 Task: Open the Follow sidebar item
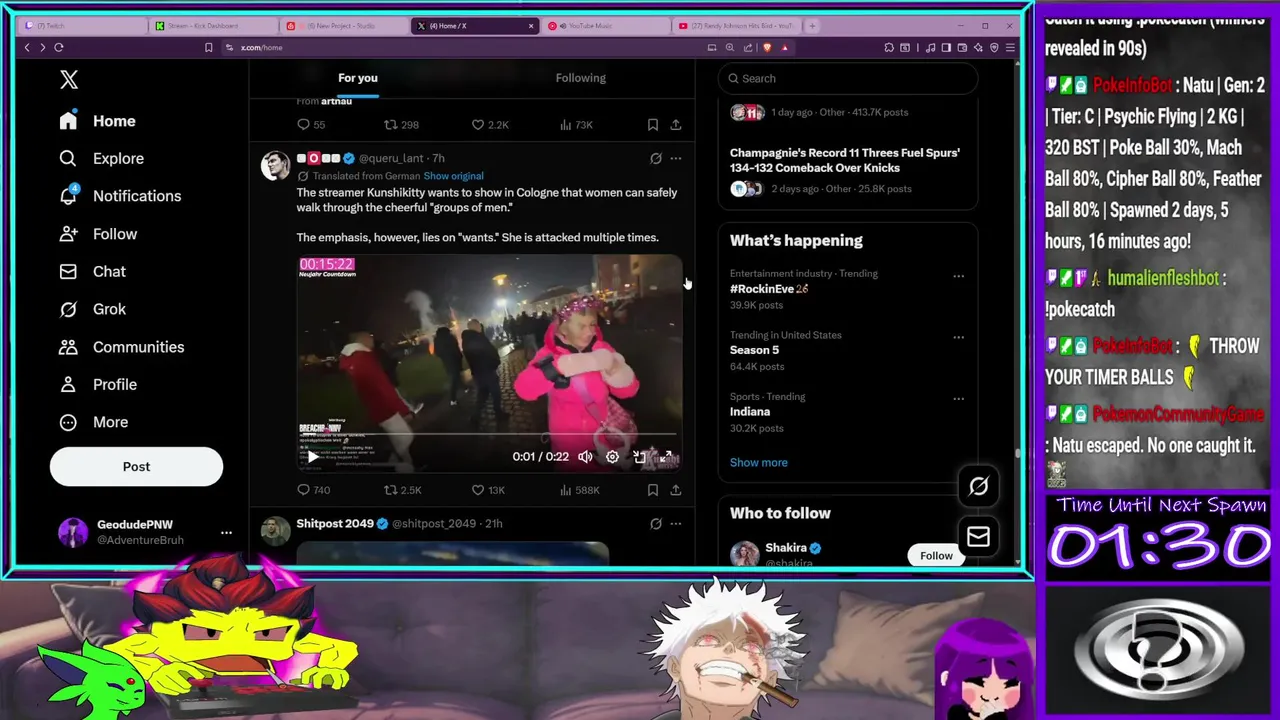[97, 234]
